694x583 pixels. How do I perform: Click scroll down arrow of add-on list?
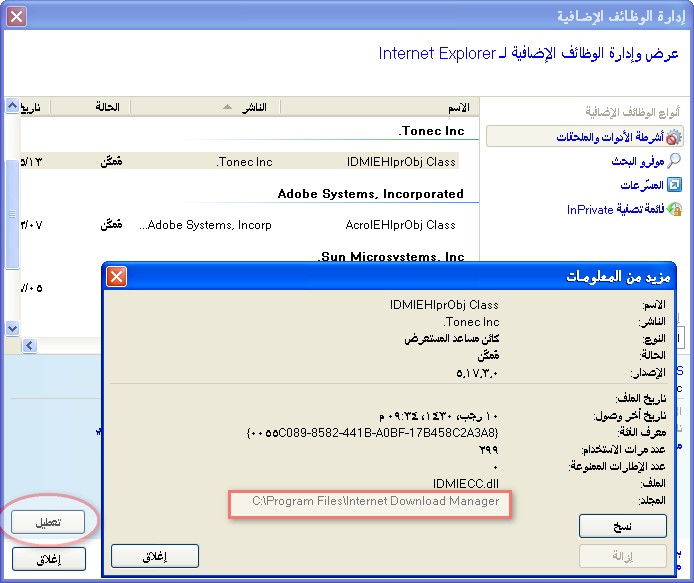pyautogui.click(x=12, y=328)
